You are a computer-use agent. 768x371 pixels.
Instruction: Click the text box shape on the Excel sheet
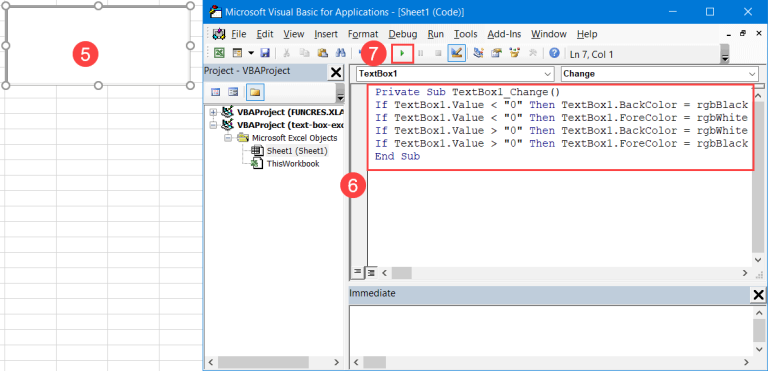coord(98,46)
